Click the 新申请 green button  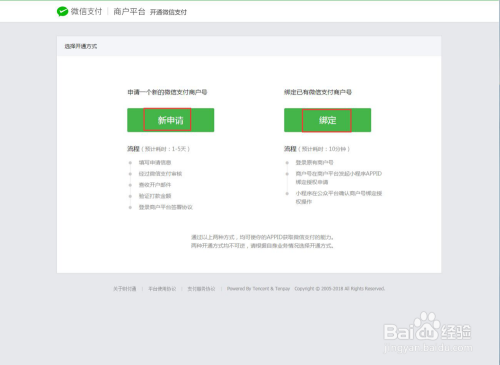click(x=170, y=120)
